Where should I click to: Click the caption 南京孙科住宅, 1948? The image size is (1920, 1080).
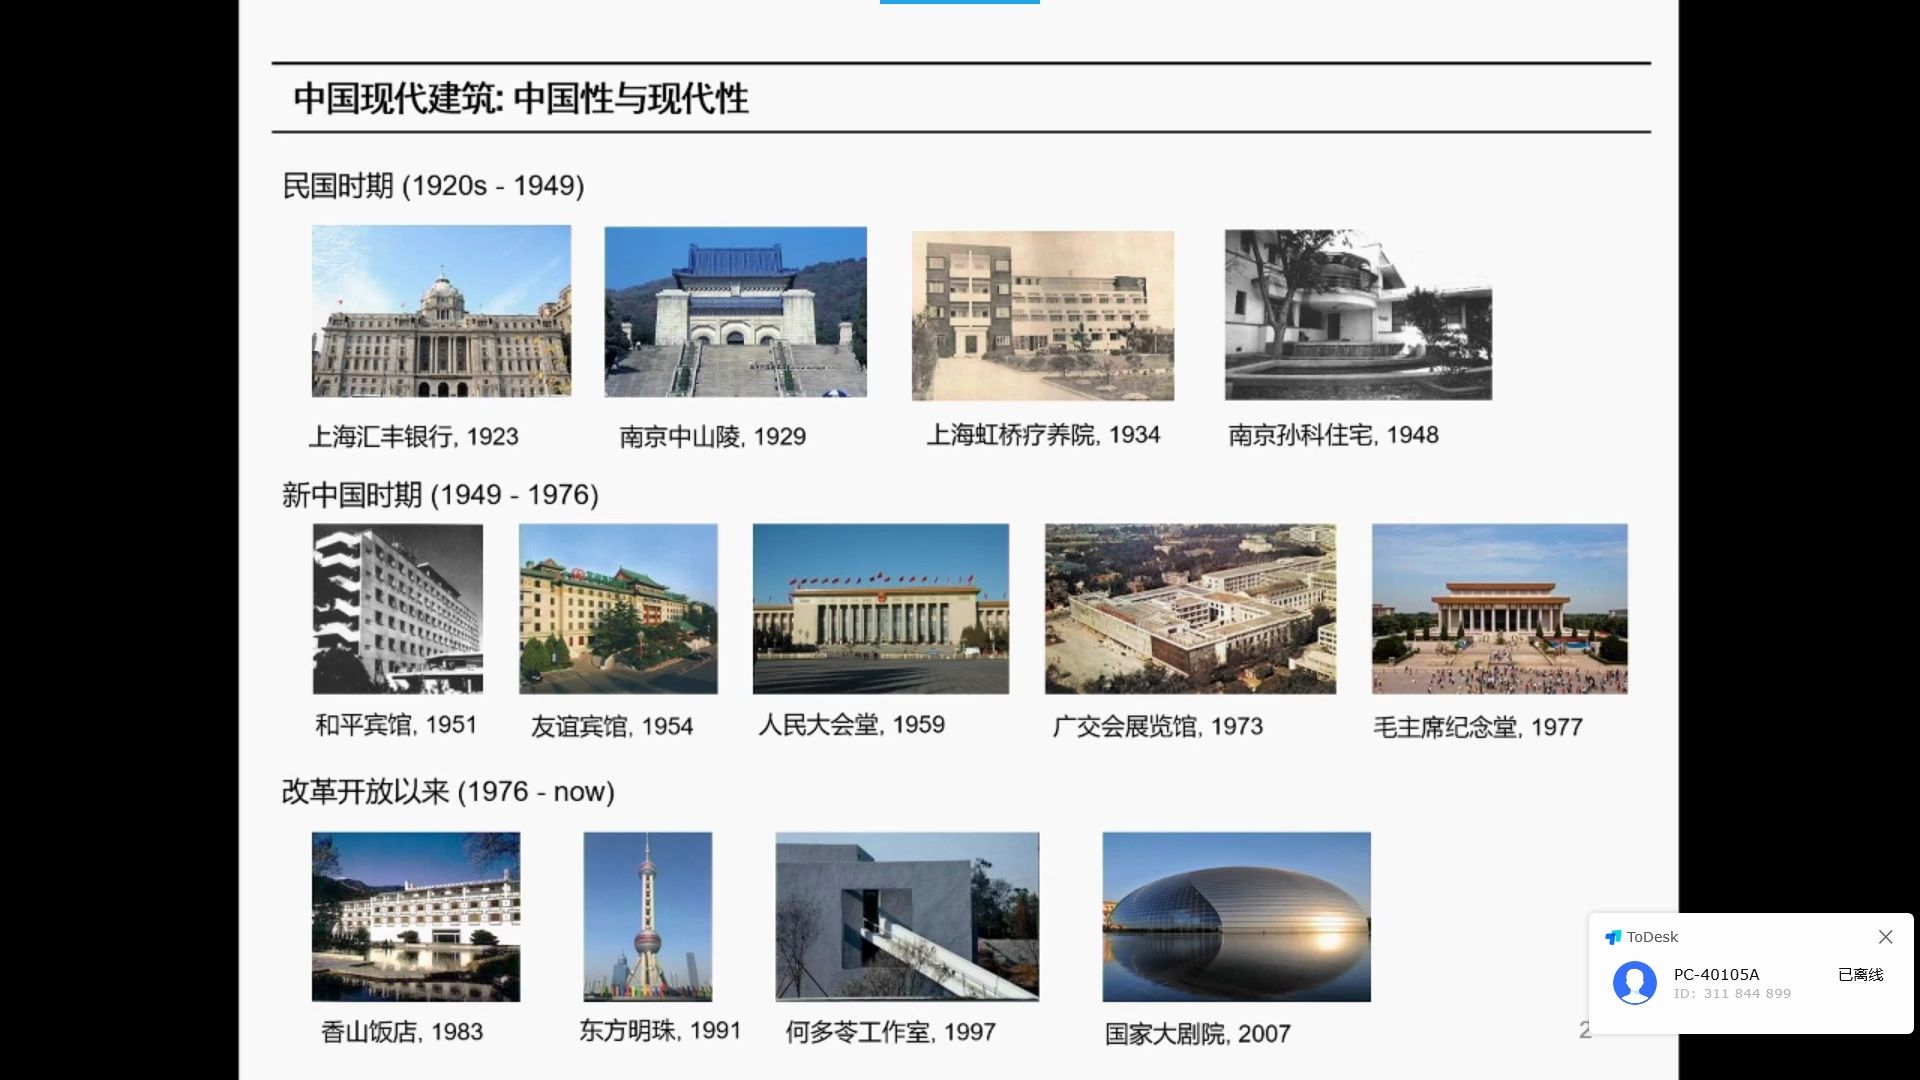[1333, 435]
